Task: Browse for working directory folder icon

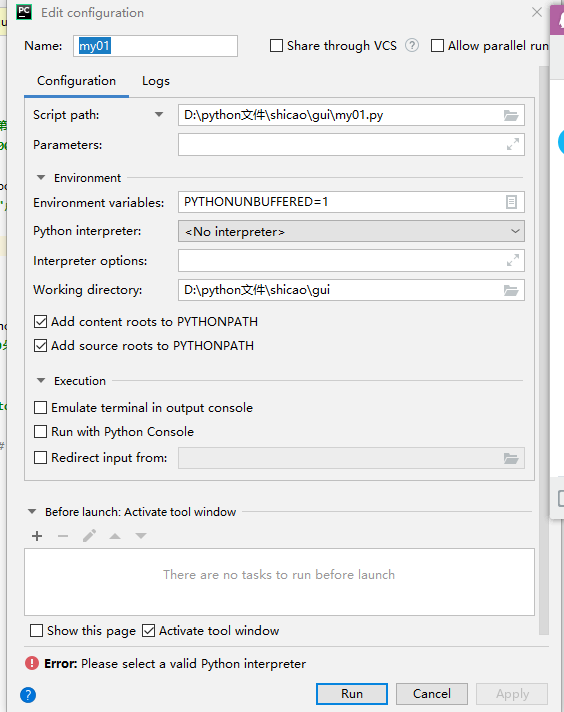Action: tap(511, 290)
